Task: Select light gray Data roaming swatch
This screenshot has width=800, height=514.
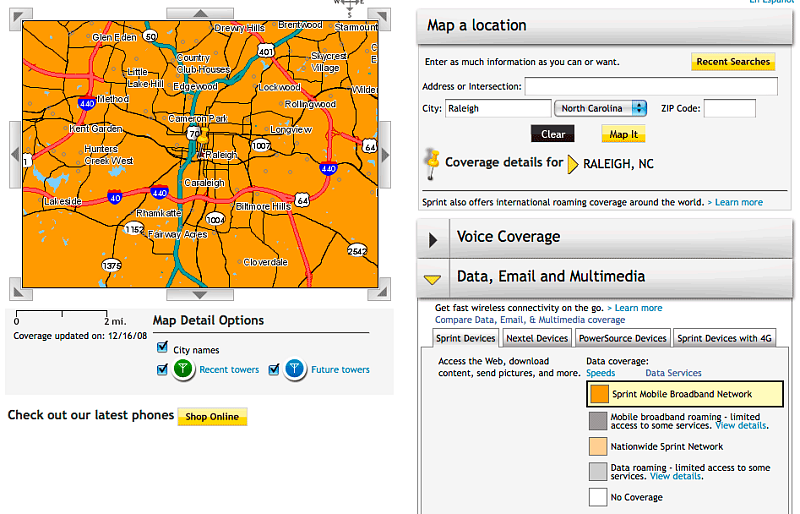Action: (x=598, y=472)
